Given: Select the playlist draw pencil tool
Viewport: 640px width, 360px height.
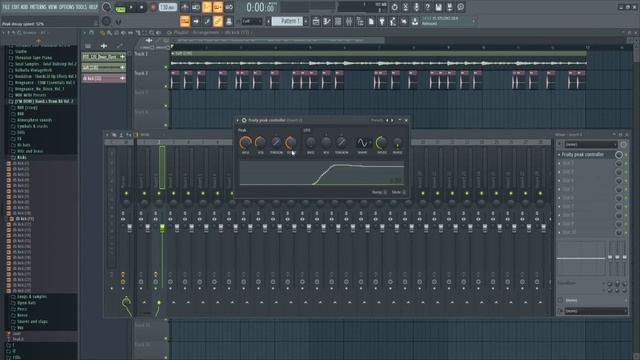Looking at the screenshot, I should click(x=102, y=33).
